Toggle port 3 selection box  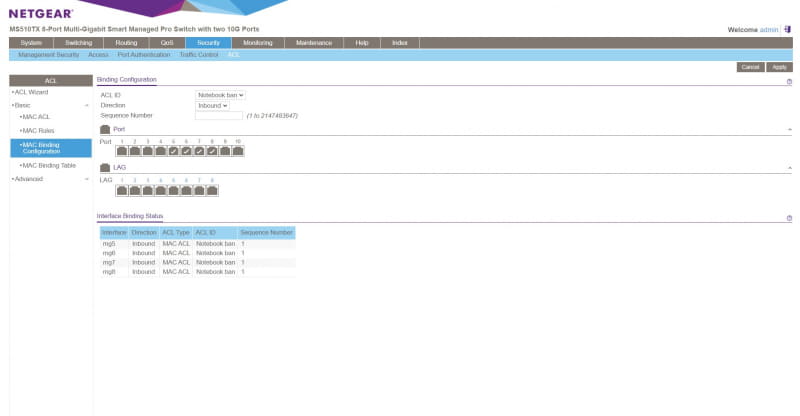[147, 151]
